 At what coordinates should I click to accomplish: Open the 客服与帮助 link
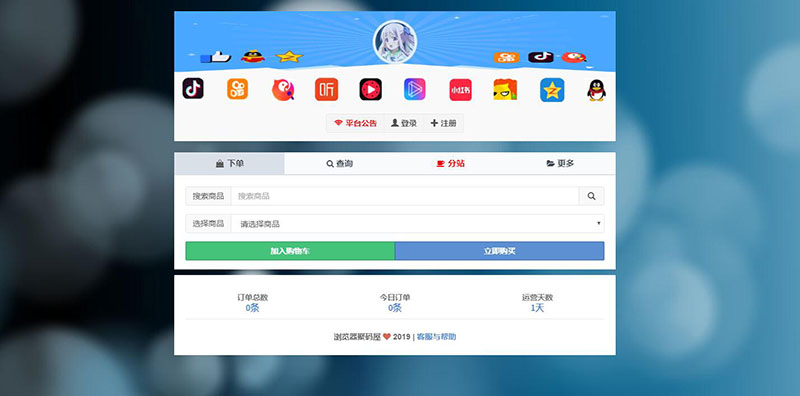point(436,337)
